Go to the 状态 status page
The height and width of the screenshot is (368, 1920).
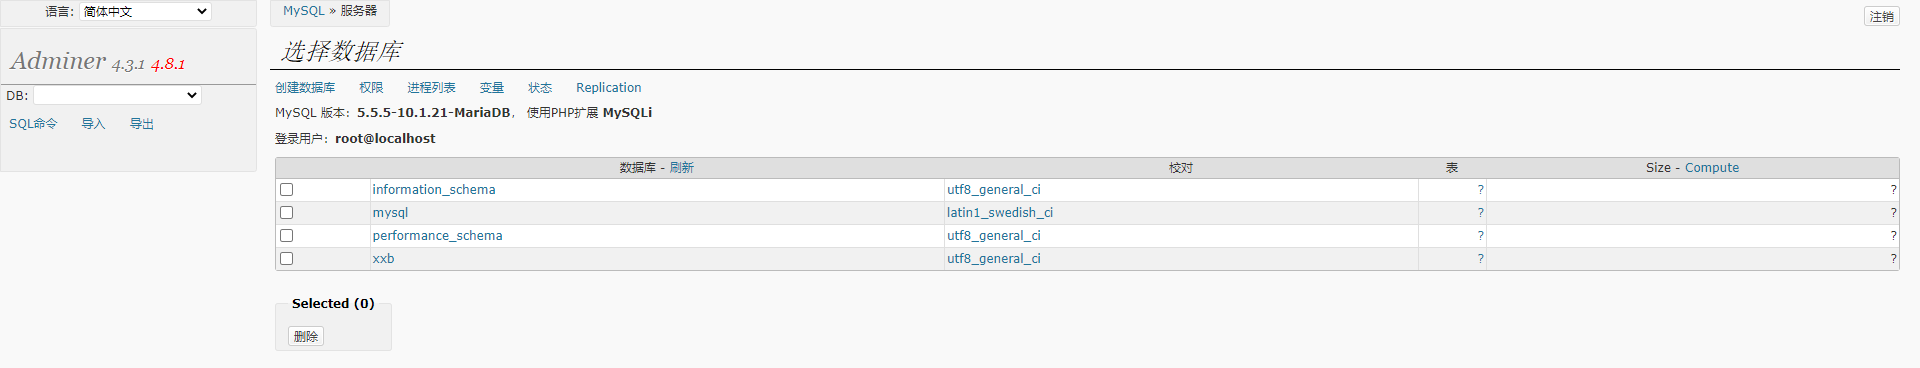click(x=540, y=88)
